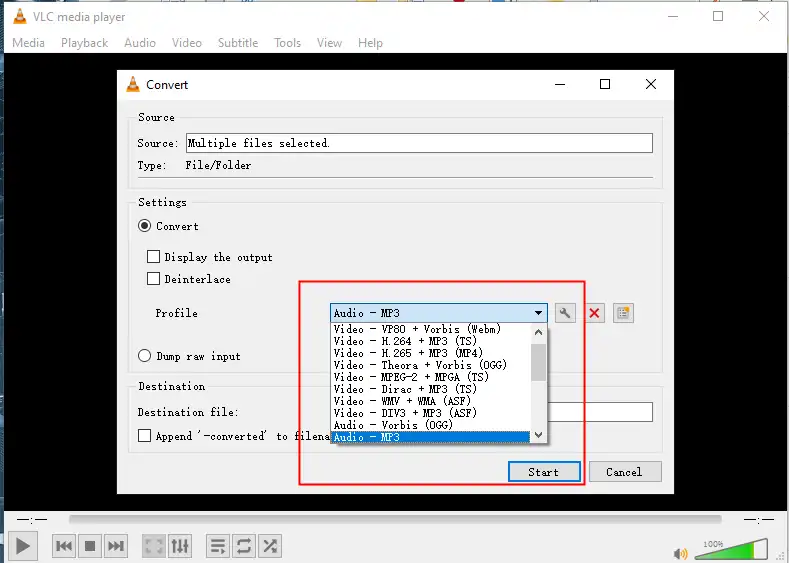Click elapsed time label left of seek bar
The height and width of the screenshot is (563, 789).
coord(32,519)
